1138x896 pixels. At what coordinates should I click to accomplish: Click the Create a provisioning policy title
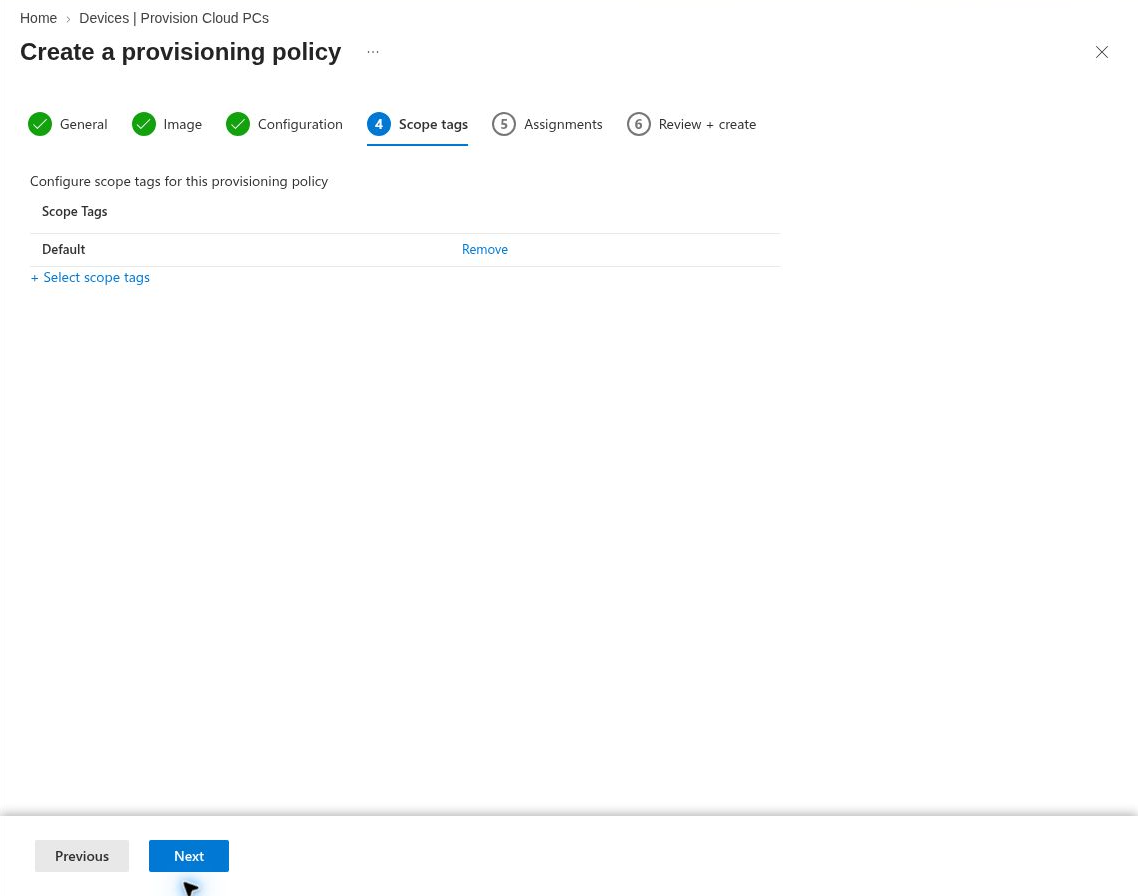[x=181, y=52]
